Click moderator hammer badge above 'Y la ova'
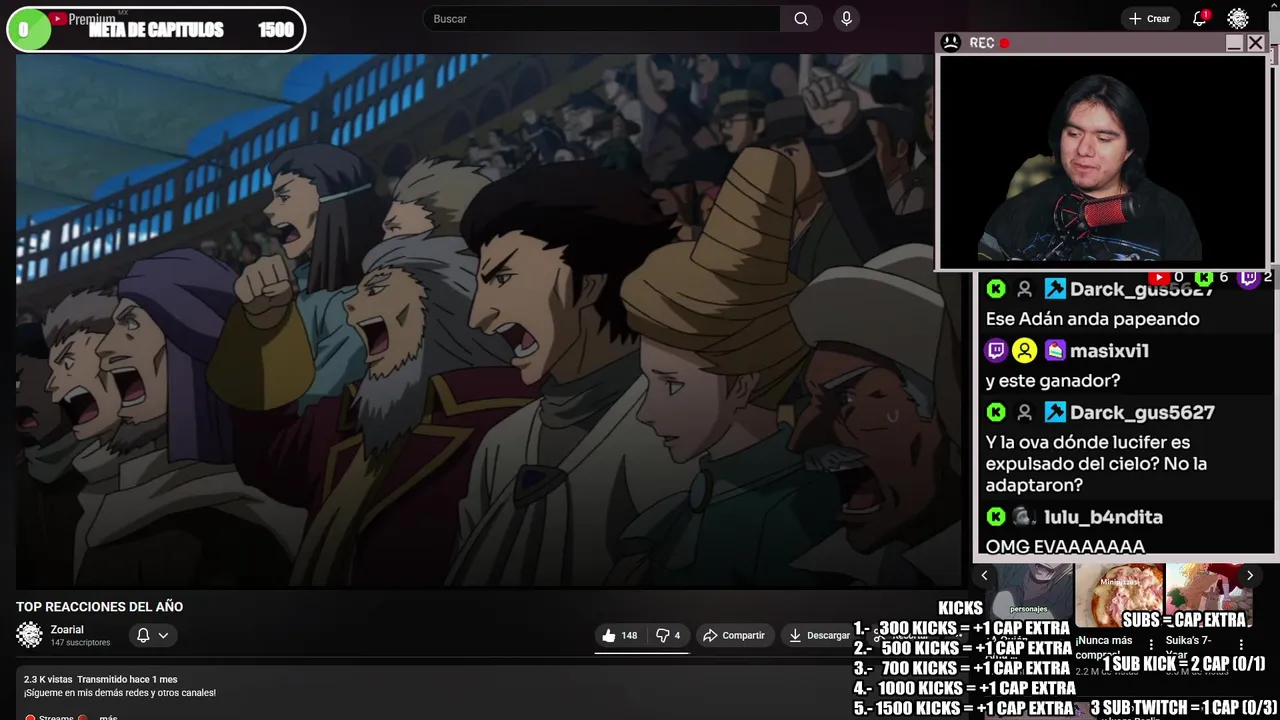 point(1055,413)
